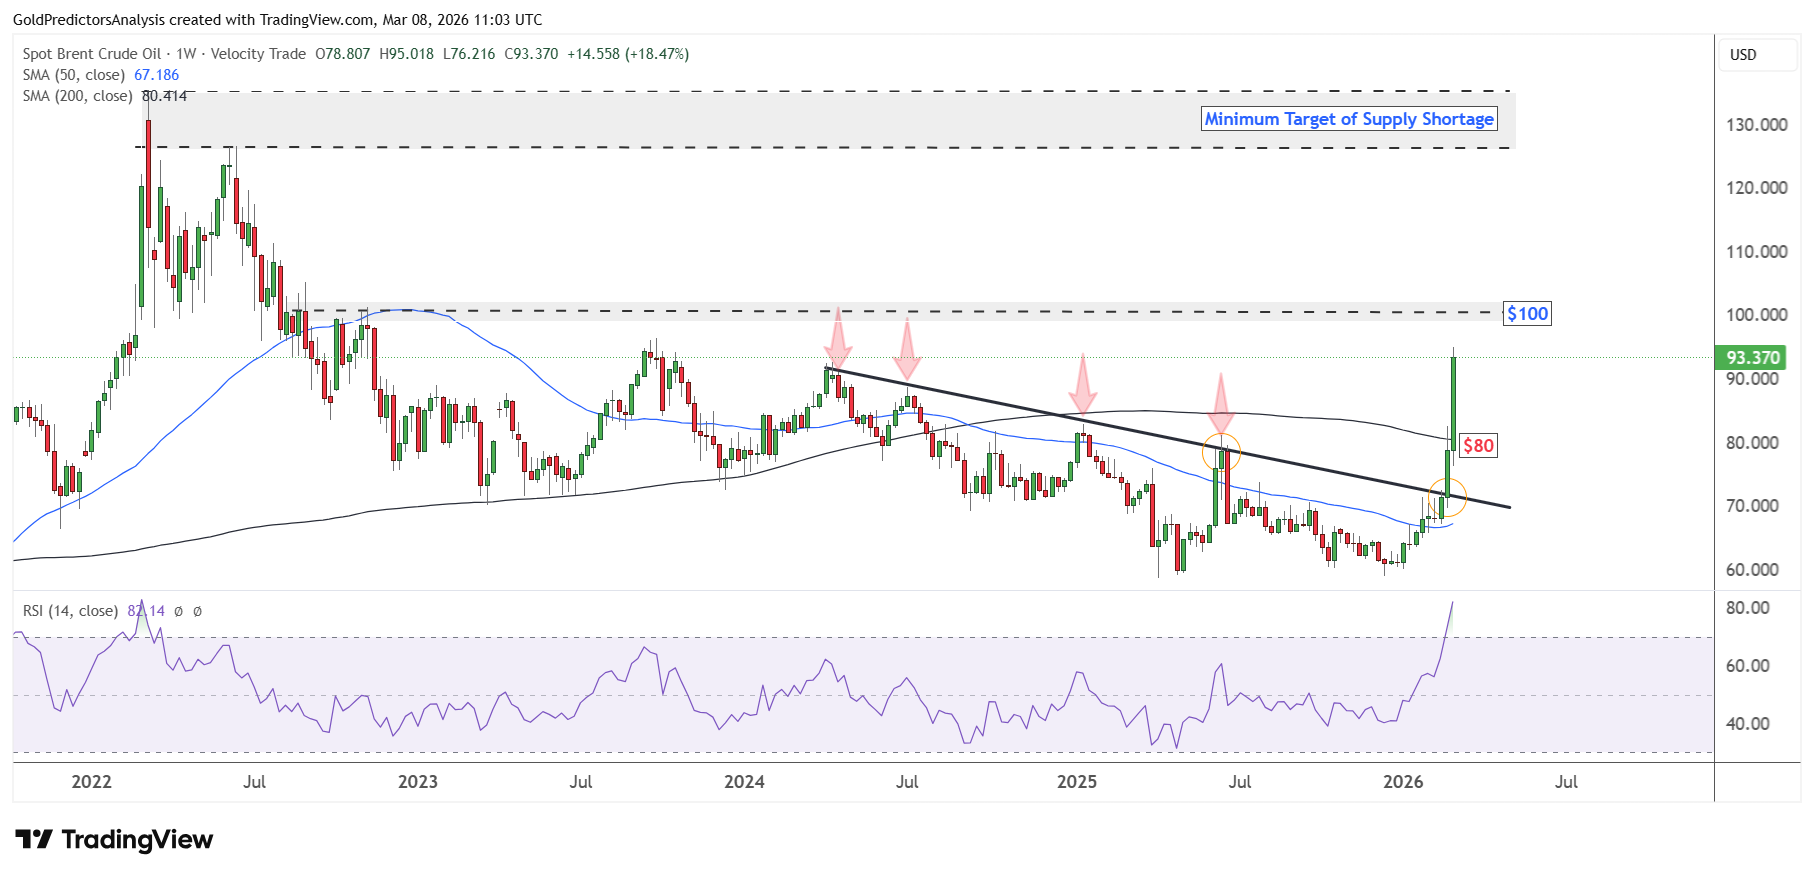This screenshot has width=1814, height=877.
Task: Click 100.000 on the price axis
Action: [x=1757, y=315]
